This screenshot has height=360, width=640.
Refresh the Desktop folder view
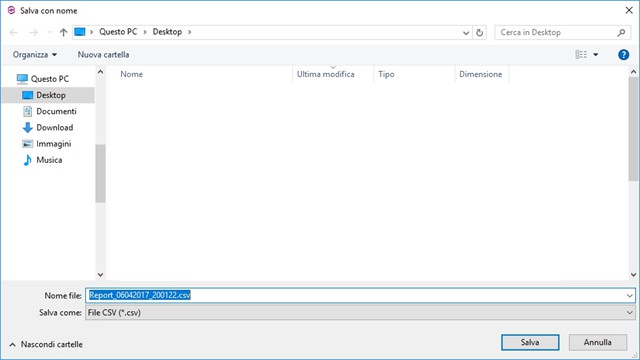(x=480, y=33)
